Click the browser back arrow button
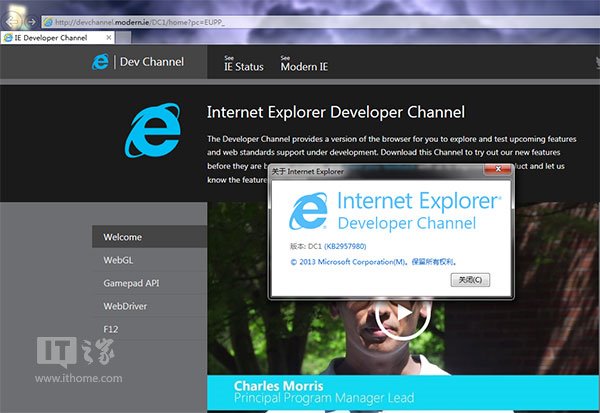The width and height of the screenshot is (600, 413). [x=12, y=21]
